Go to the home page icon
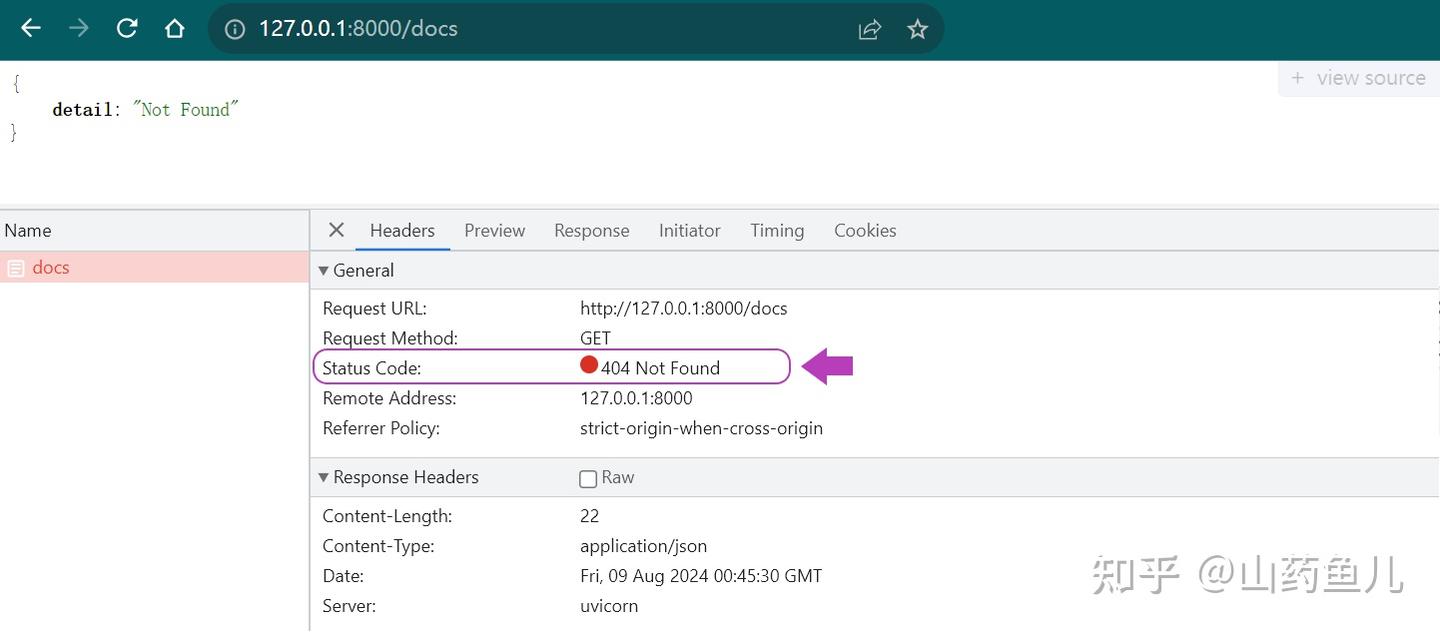 pyautogui.click(x=175, y=28)
